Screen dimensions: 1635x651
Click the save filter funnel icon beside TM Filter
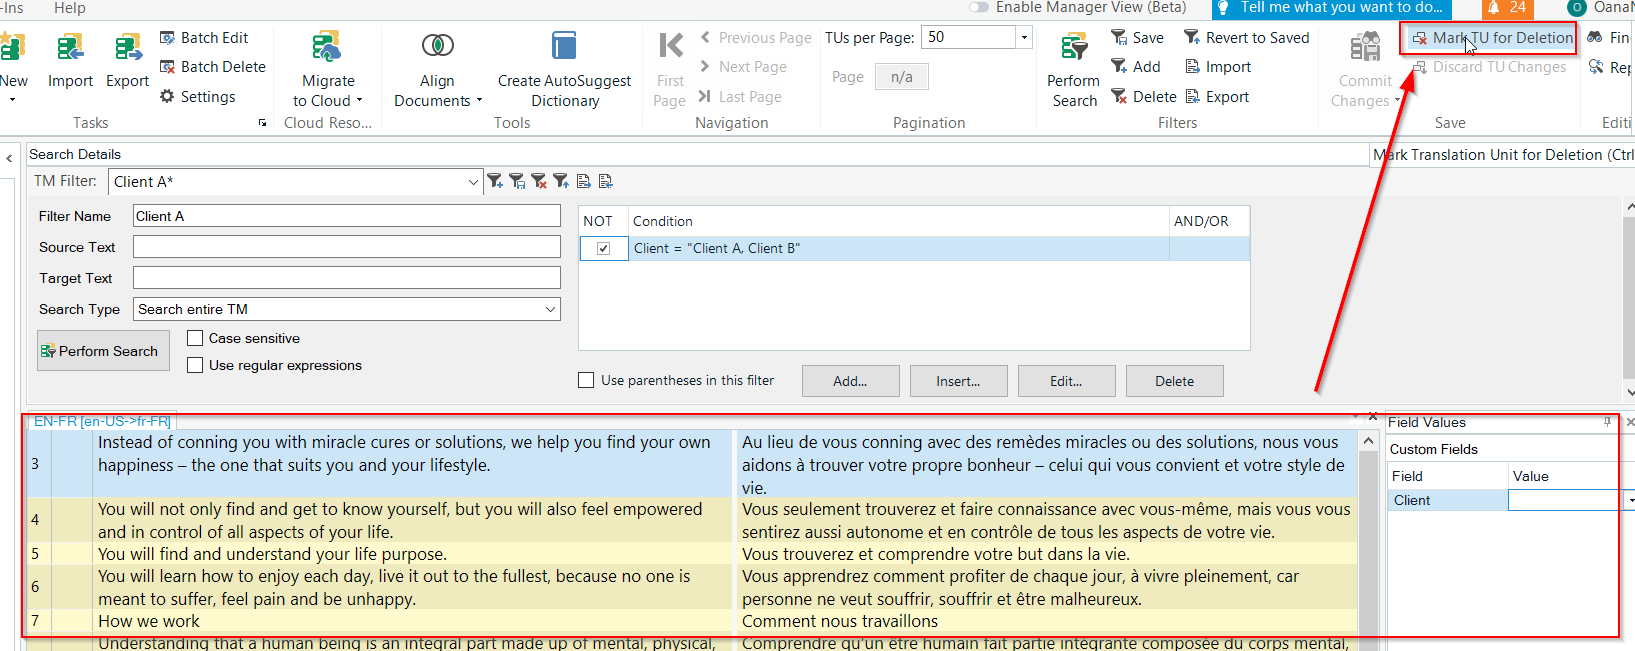click(516, 181)
